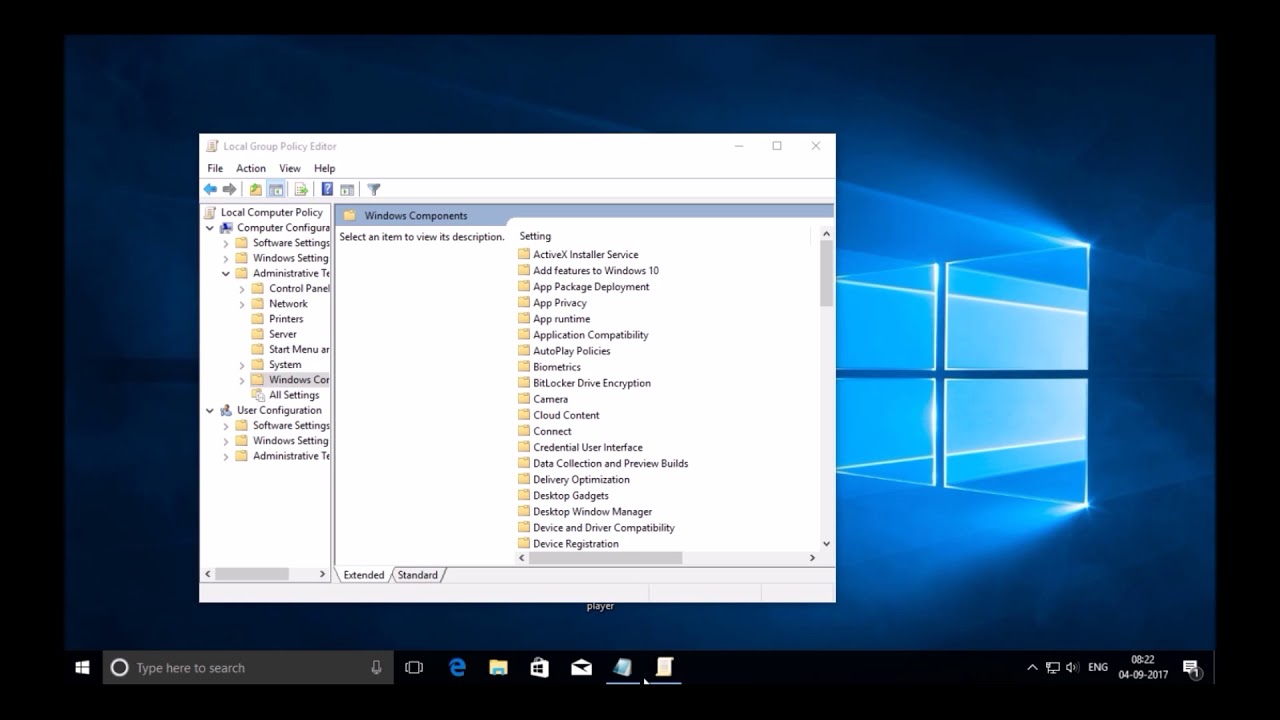Launch Microsoft Edge from the taskbar
Screen dimensions: 1280x720
pos(457,667)
